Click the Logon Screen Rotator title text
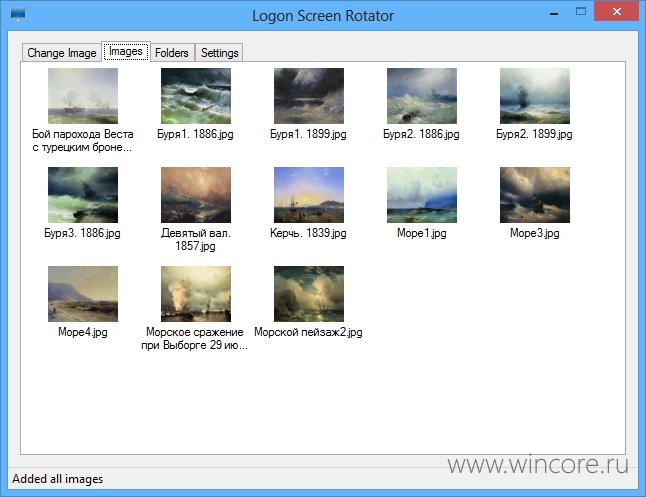646x497 pixels. click(323, 16)
